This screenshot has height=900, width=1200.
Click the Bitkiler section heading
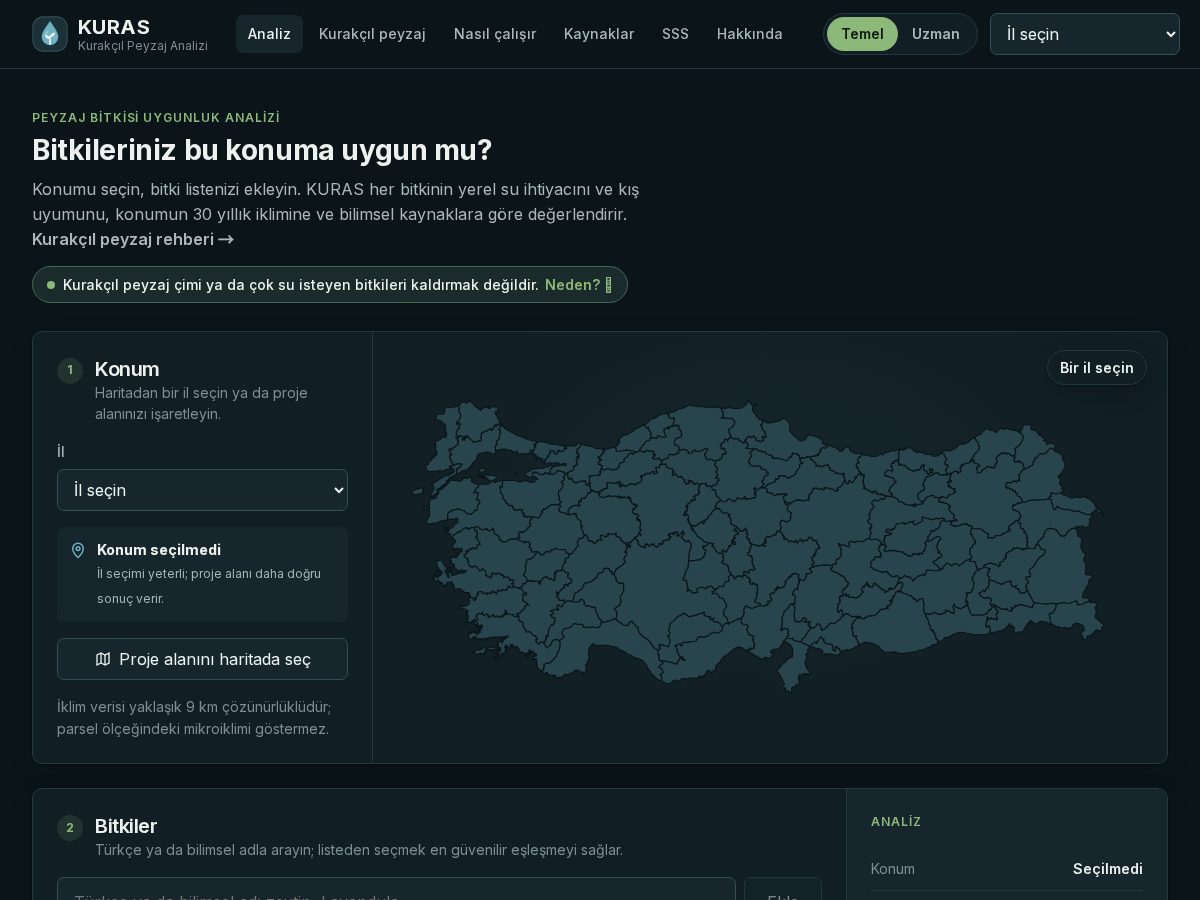[126, 826]
